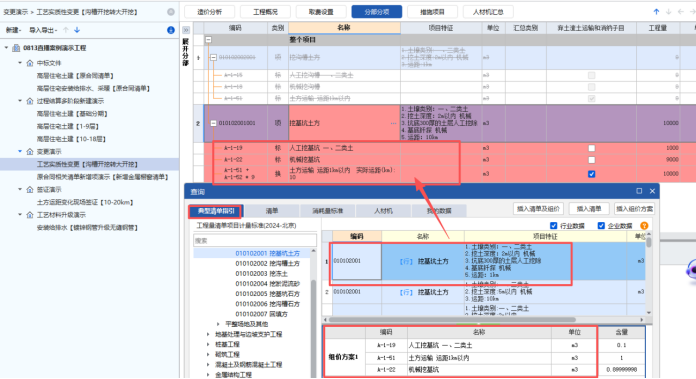Image resolution: width=696 pixels, height=379 pixels.
Task: Click the search field in the query dialog
Action: [255, 241]
